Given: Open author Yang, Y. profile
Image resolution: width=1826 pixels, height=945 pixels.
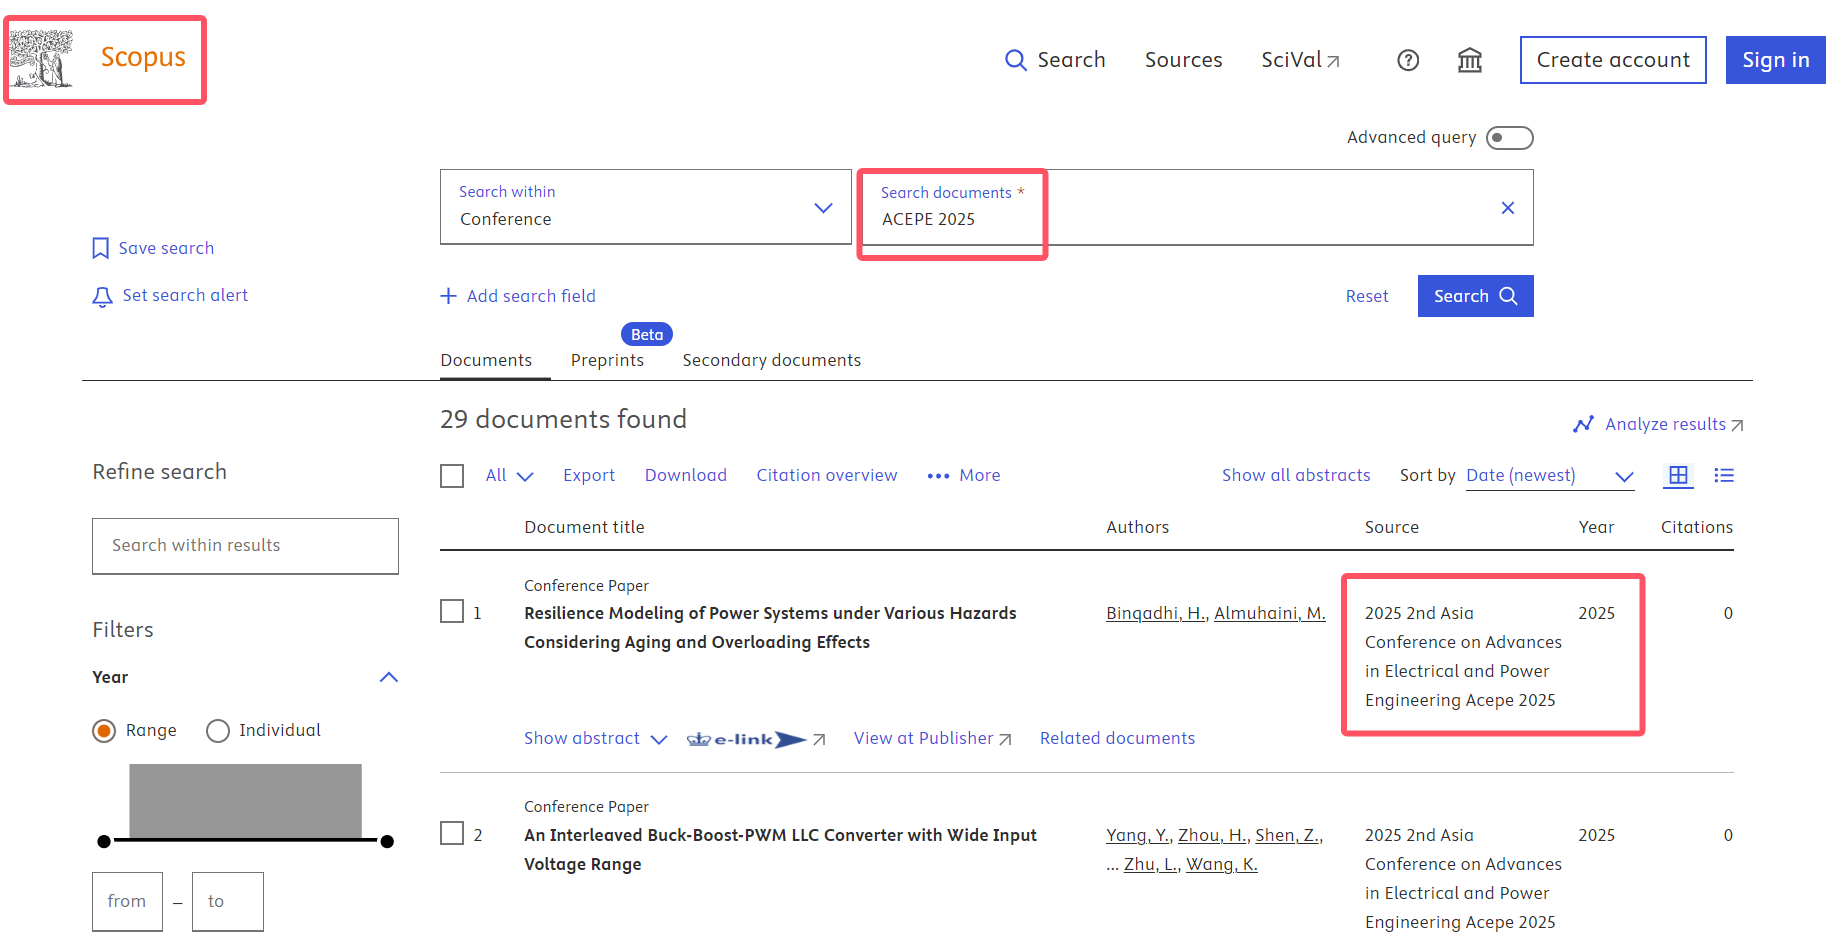Looking at the screenshot, I should click(1138, 836).
